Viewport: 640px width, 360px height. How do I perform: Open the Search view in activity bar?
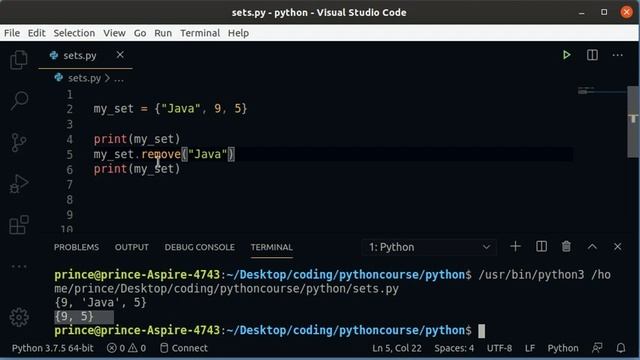(19, 100)
